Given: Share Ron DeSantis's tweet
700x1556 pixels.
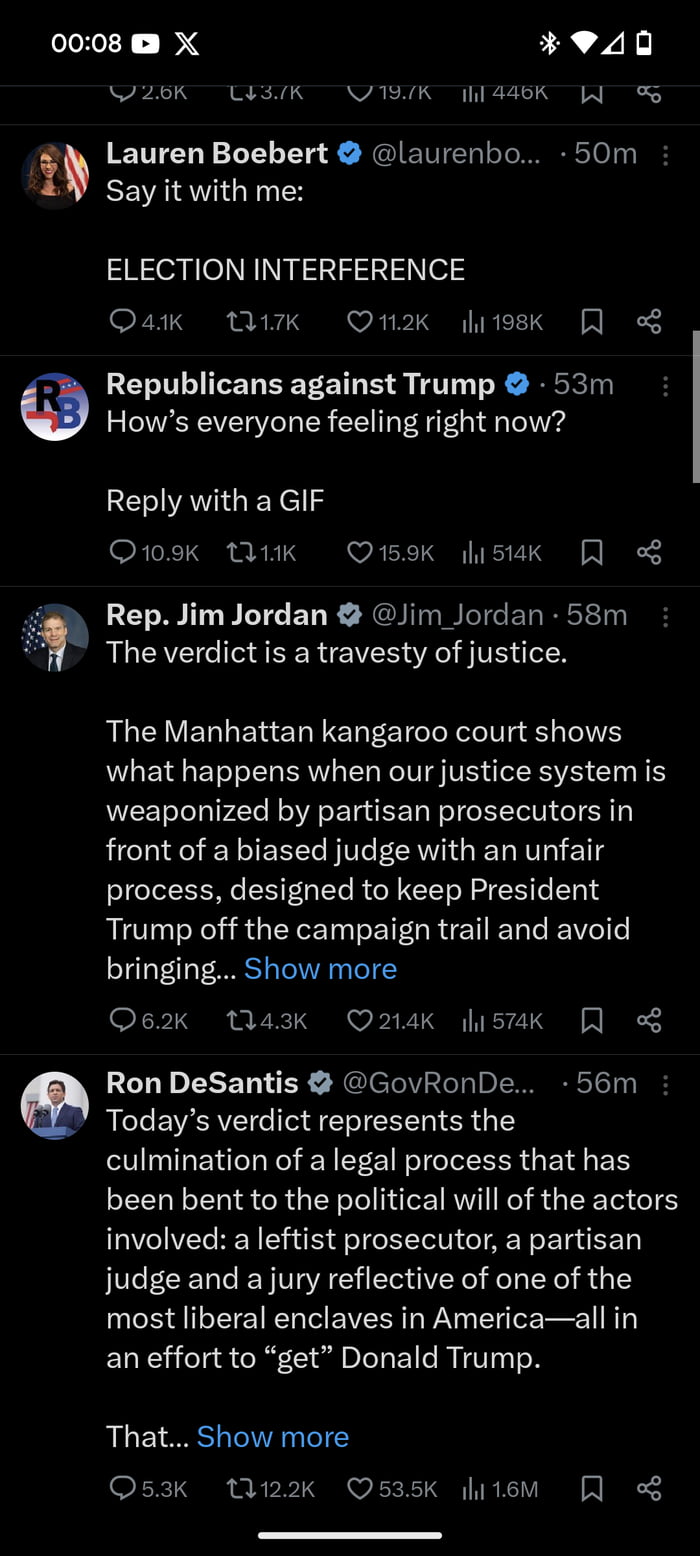Looking at the screenshot, I should click(649, 1489).
